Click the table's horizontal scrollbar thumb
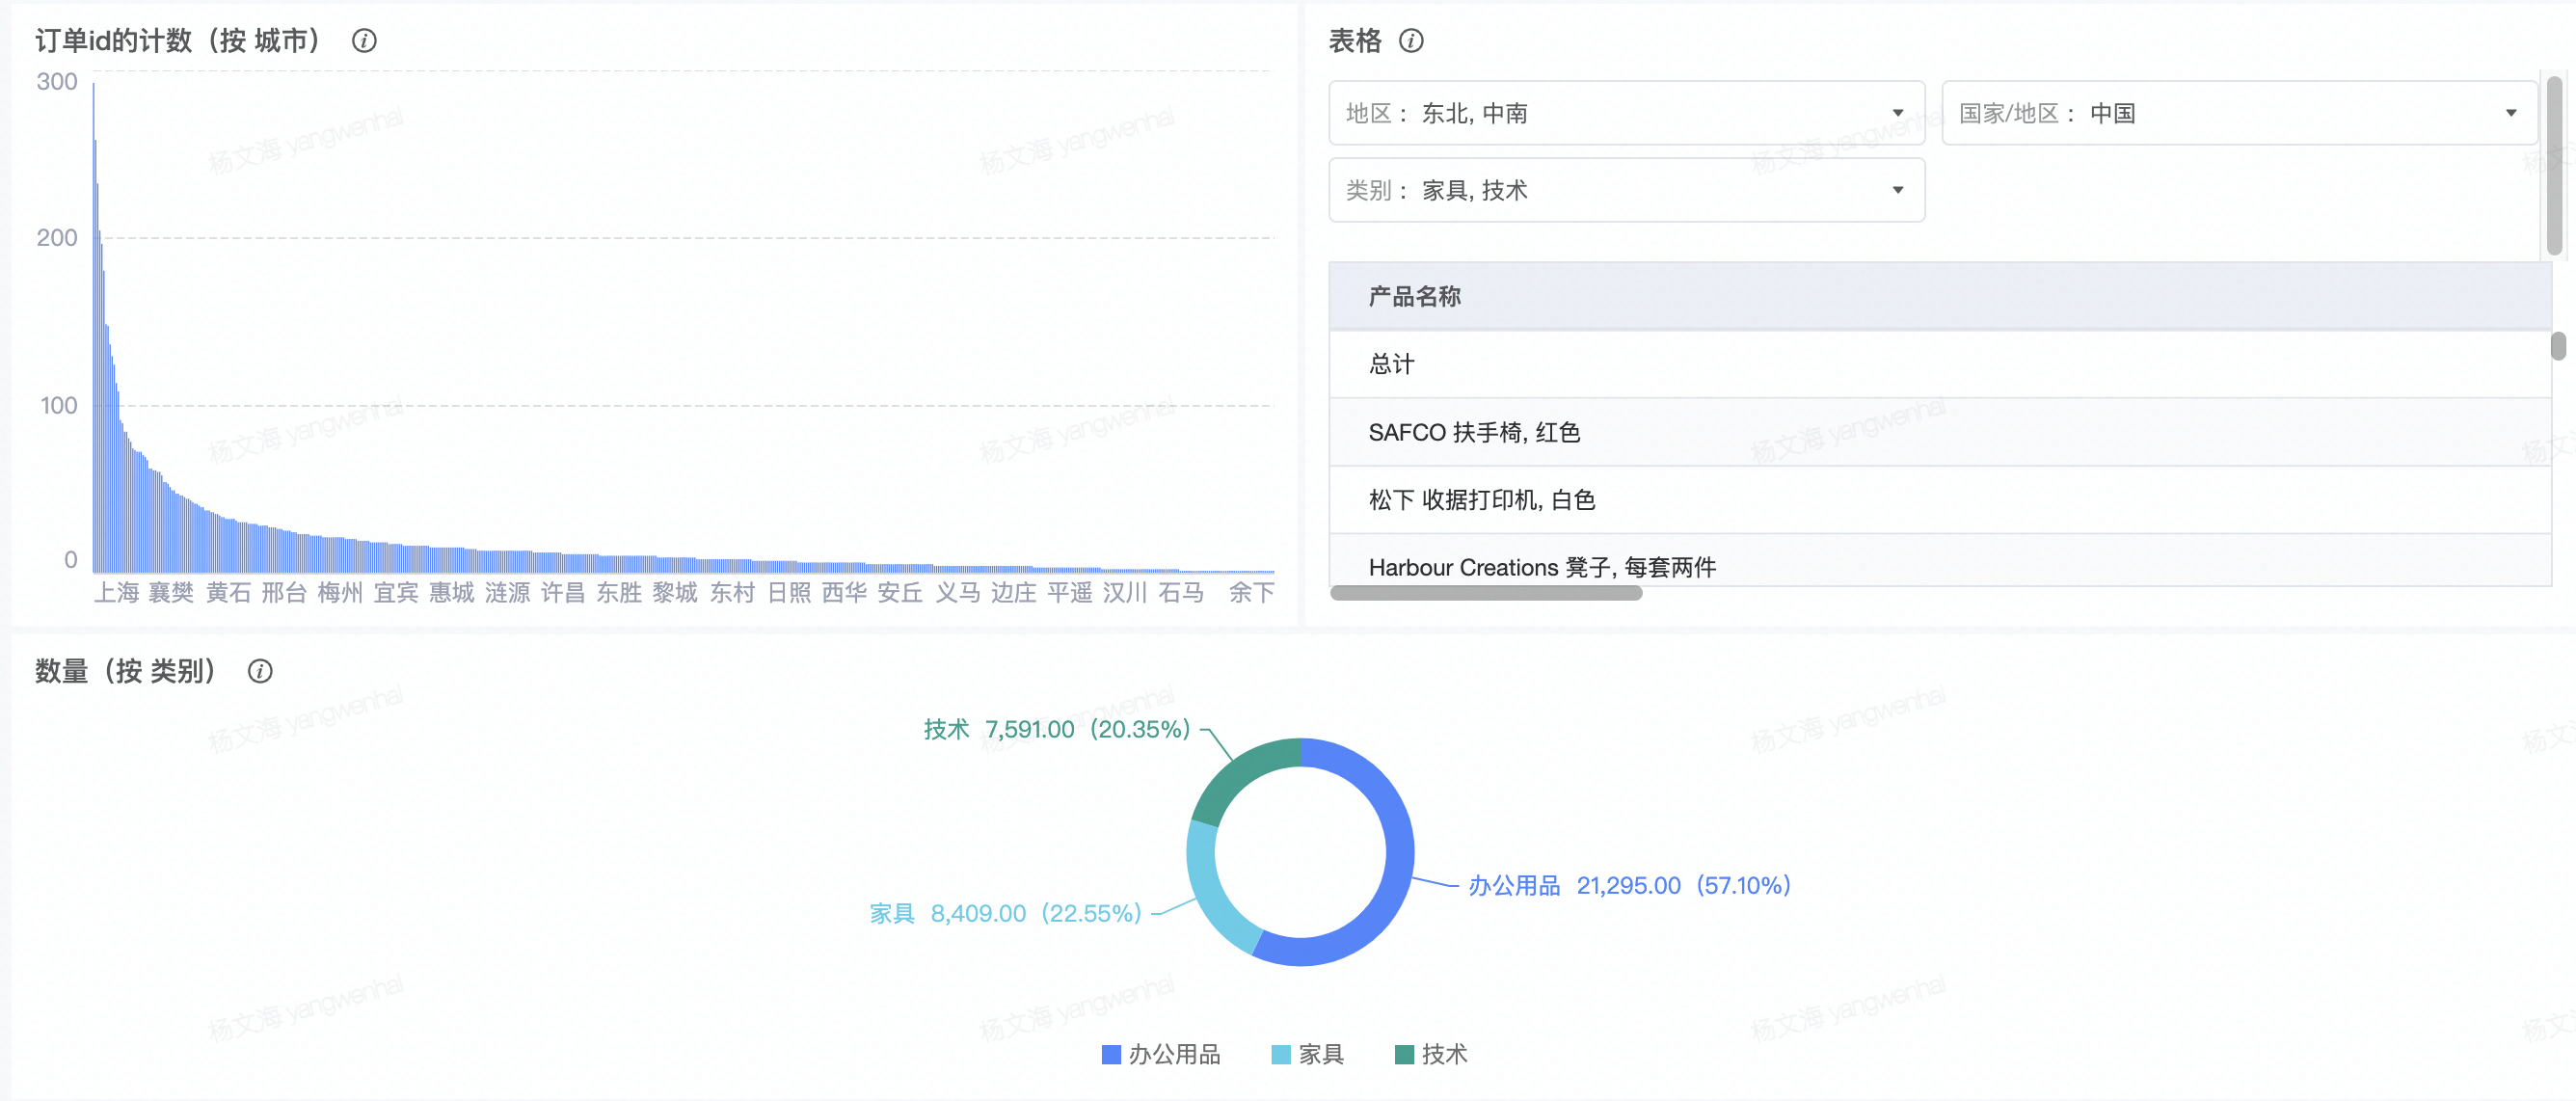 pyautogui.click(x=1485, y=593)
